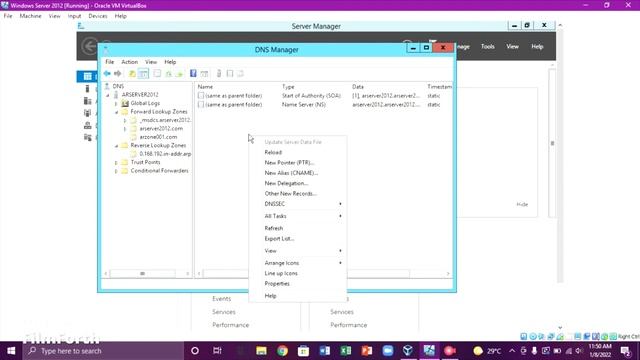
Task: Click the blue Help icon in DNS Manager toolbar
Action: point(193,73)
